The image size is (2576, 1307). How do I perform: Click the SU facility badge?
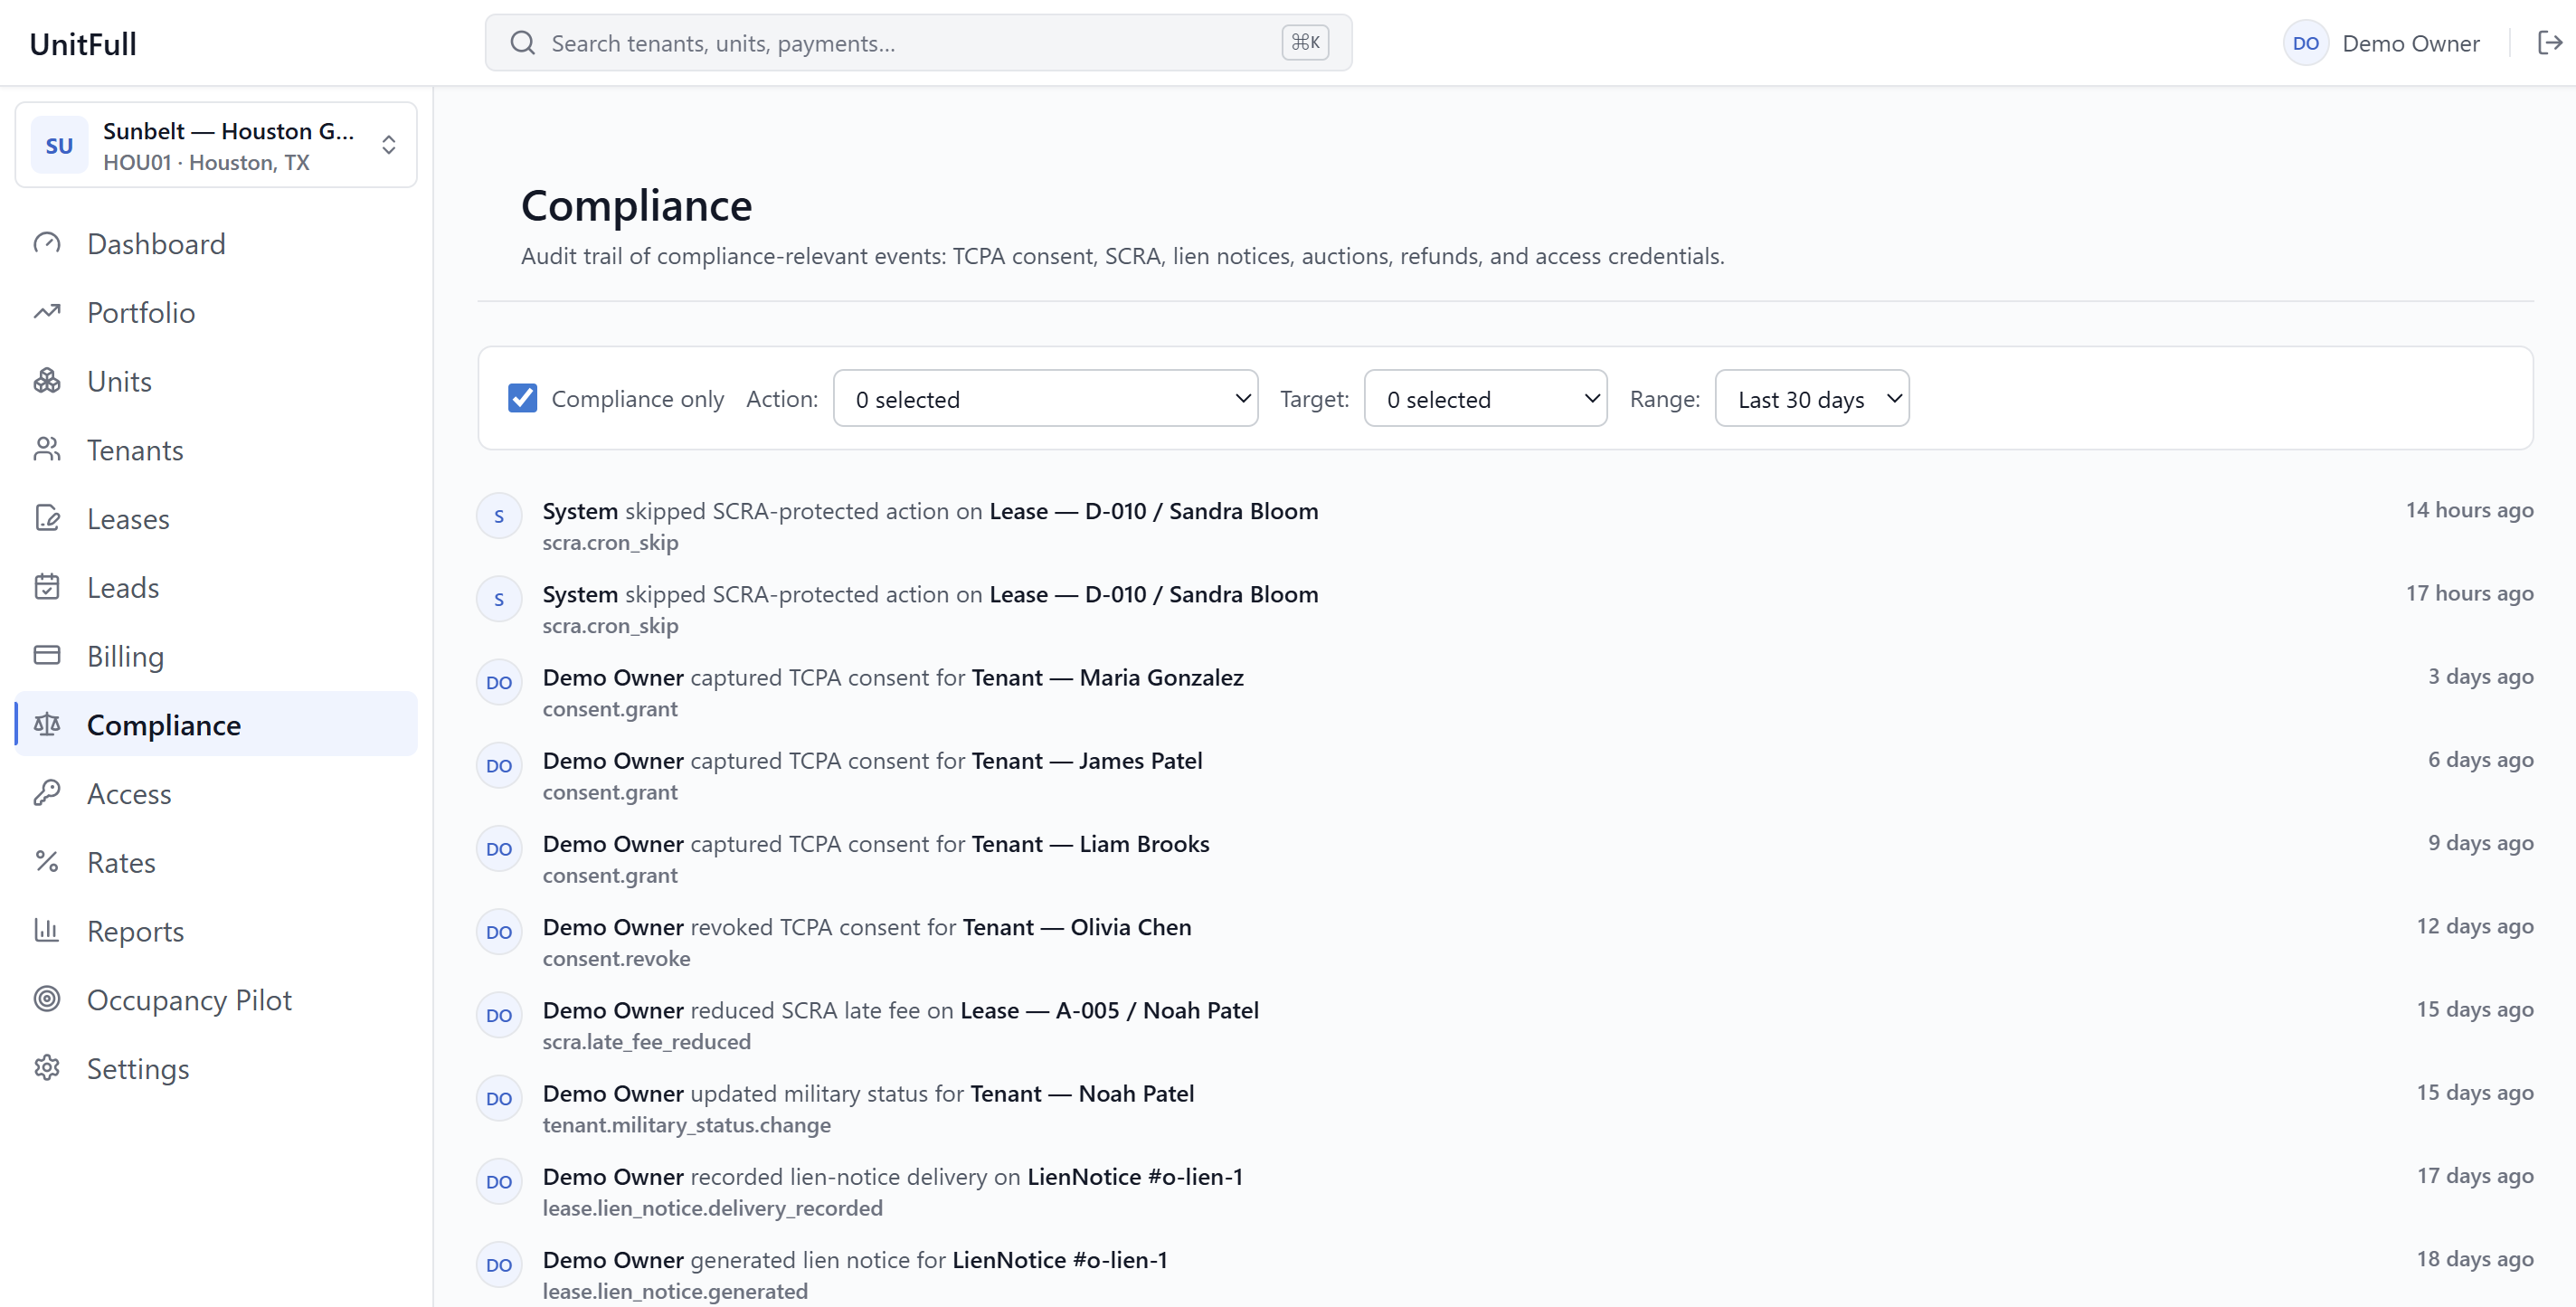[x=59, y=145]
